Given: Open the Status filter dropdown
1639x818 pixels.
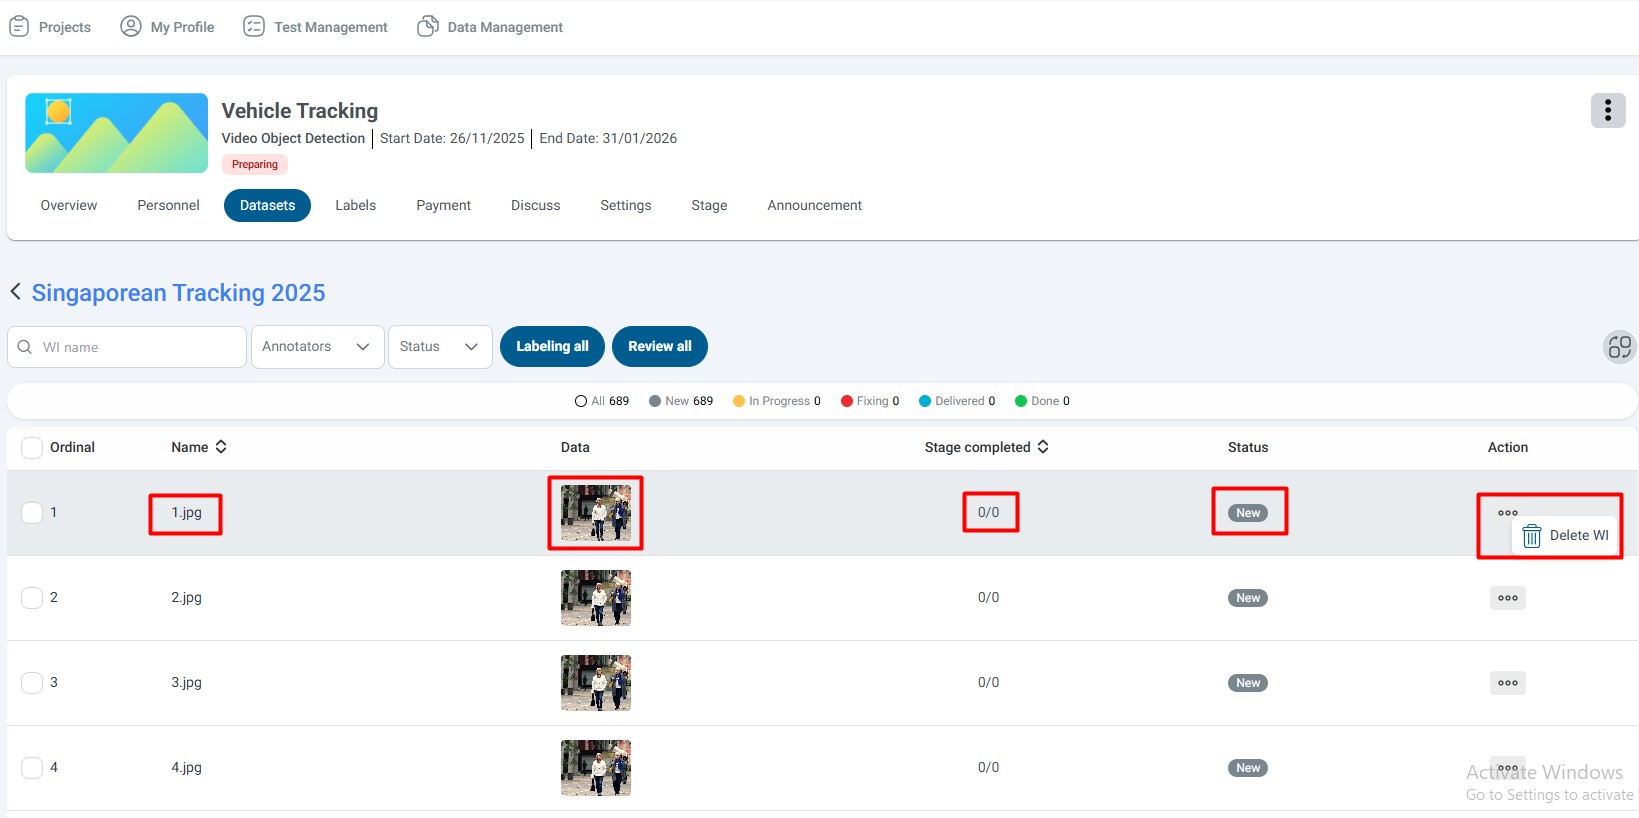Looking at the screenshot, I should click(439, 347).
